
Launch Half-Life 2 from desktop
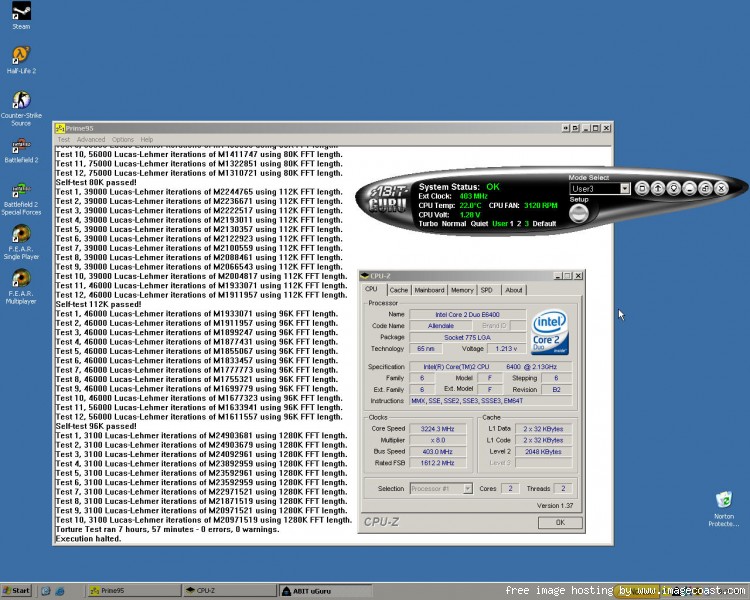coord(21,60)
